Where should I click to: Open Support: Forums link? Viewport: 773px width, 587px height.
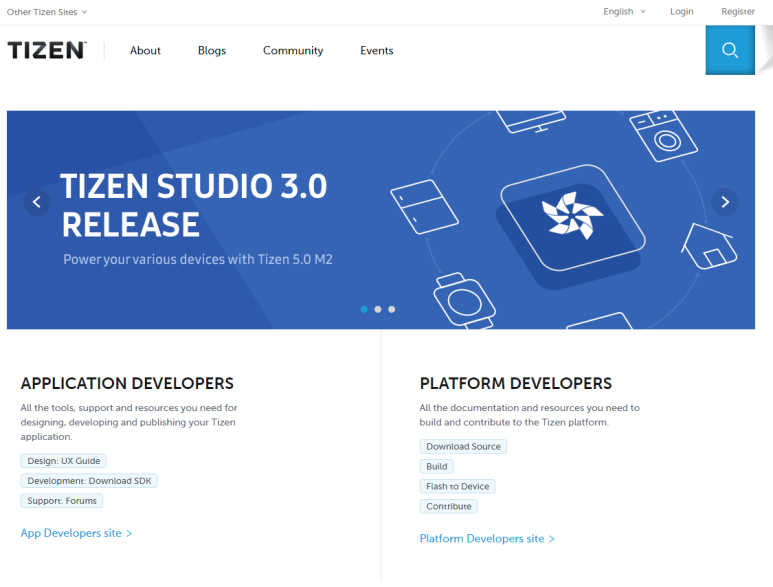[x=62, y=501]
